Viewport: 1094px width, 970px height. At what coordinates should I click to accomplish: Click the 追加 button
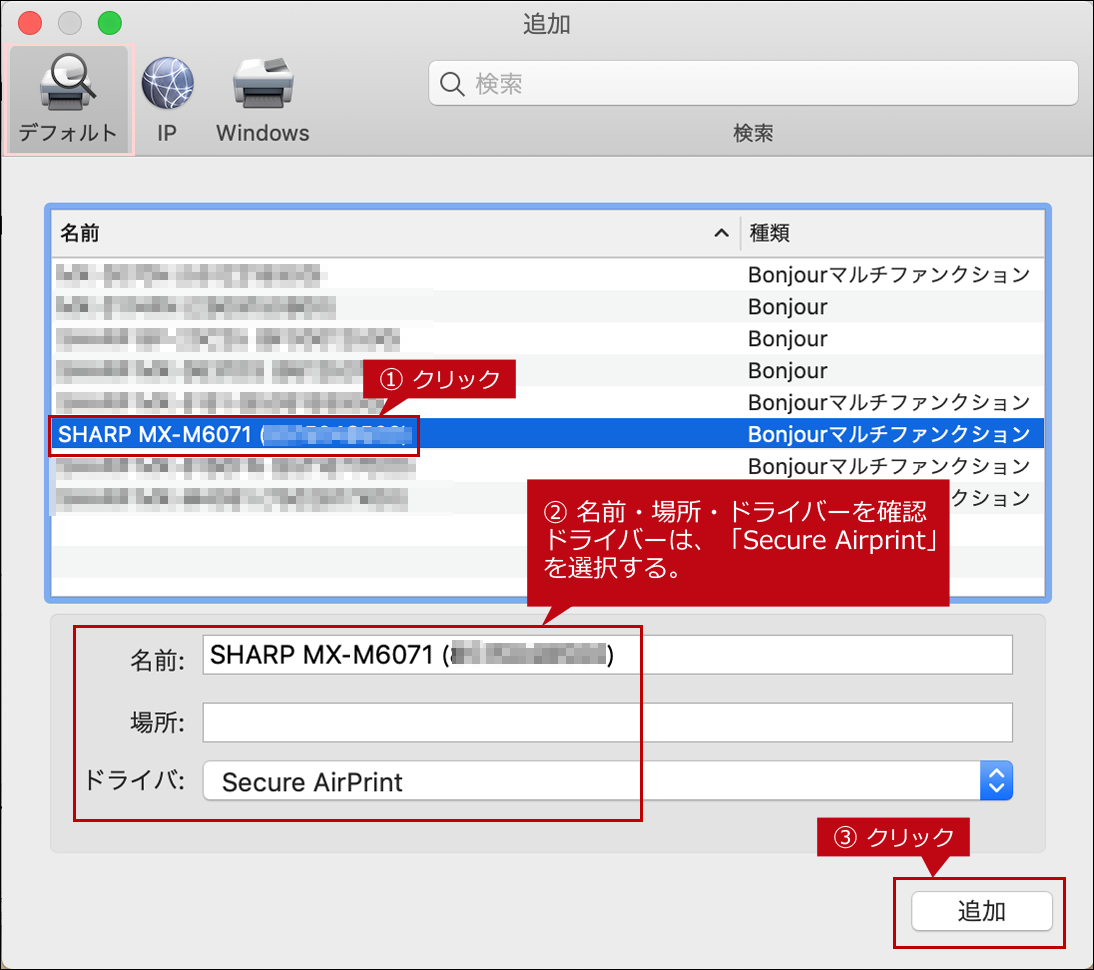(982, 911)
